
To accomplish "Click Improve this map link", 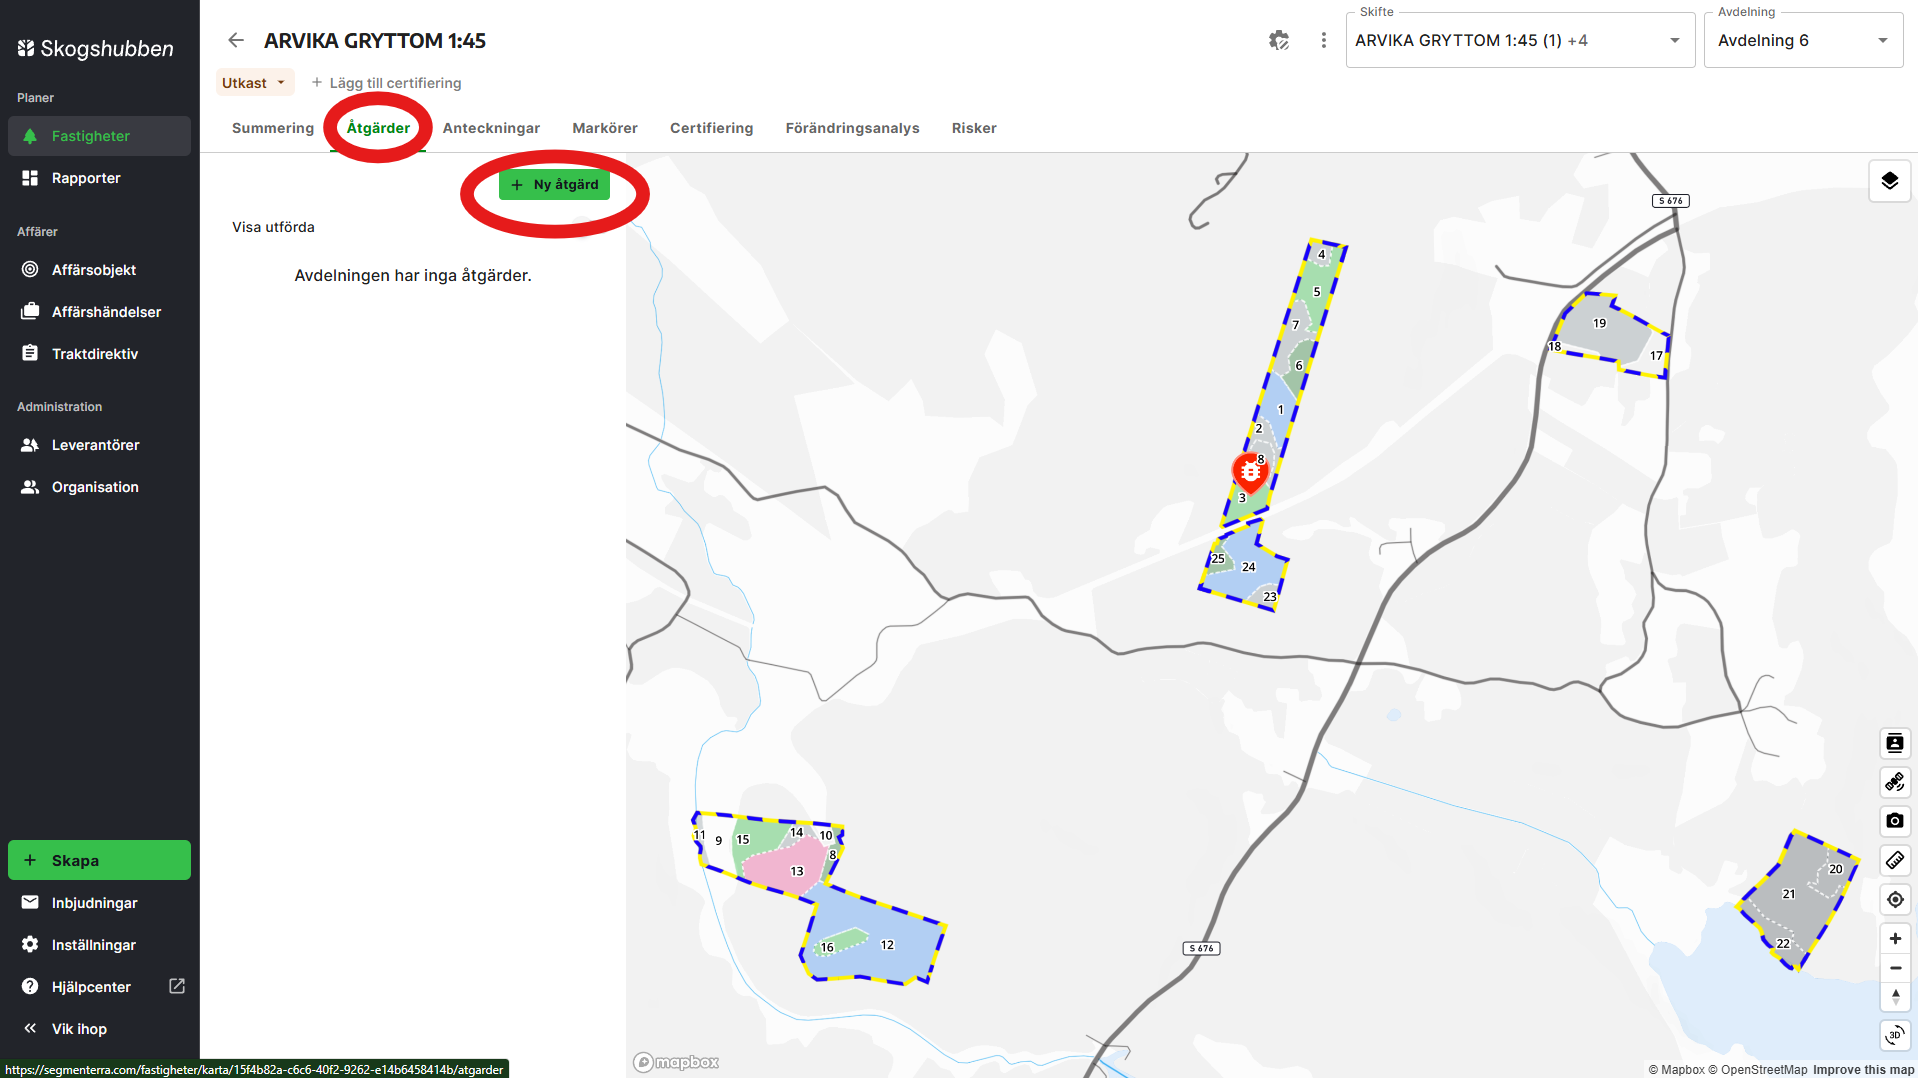I will point(1864,1070).
